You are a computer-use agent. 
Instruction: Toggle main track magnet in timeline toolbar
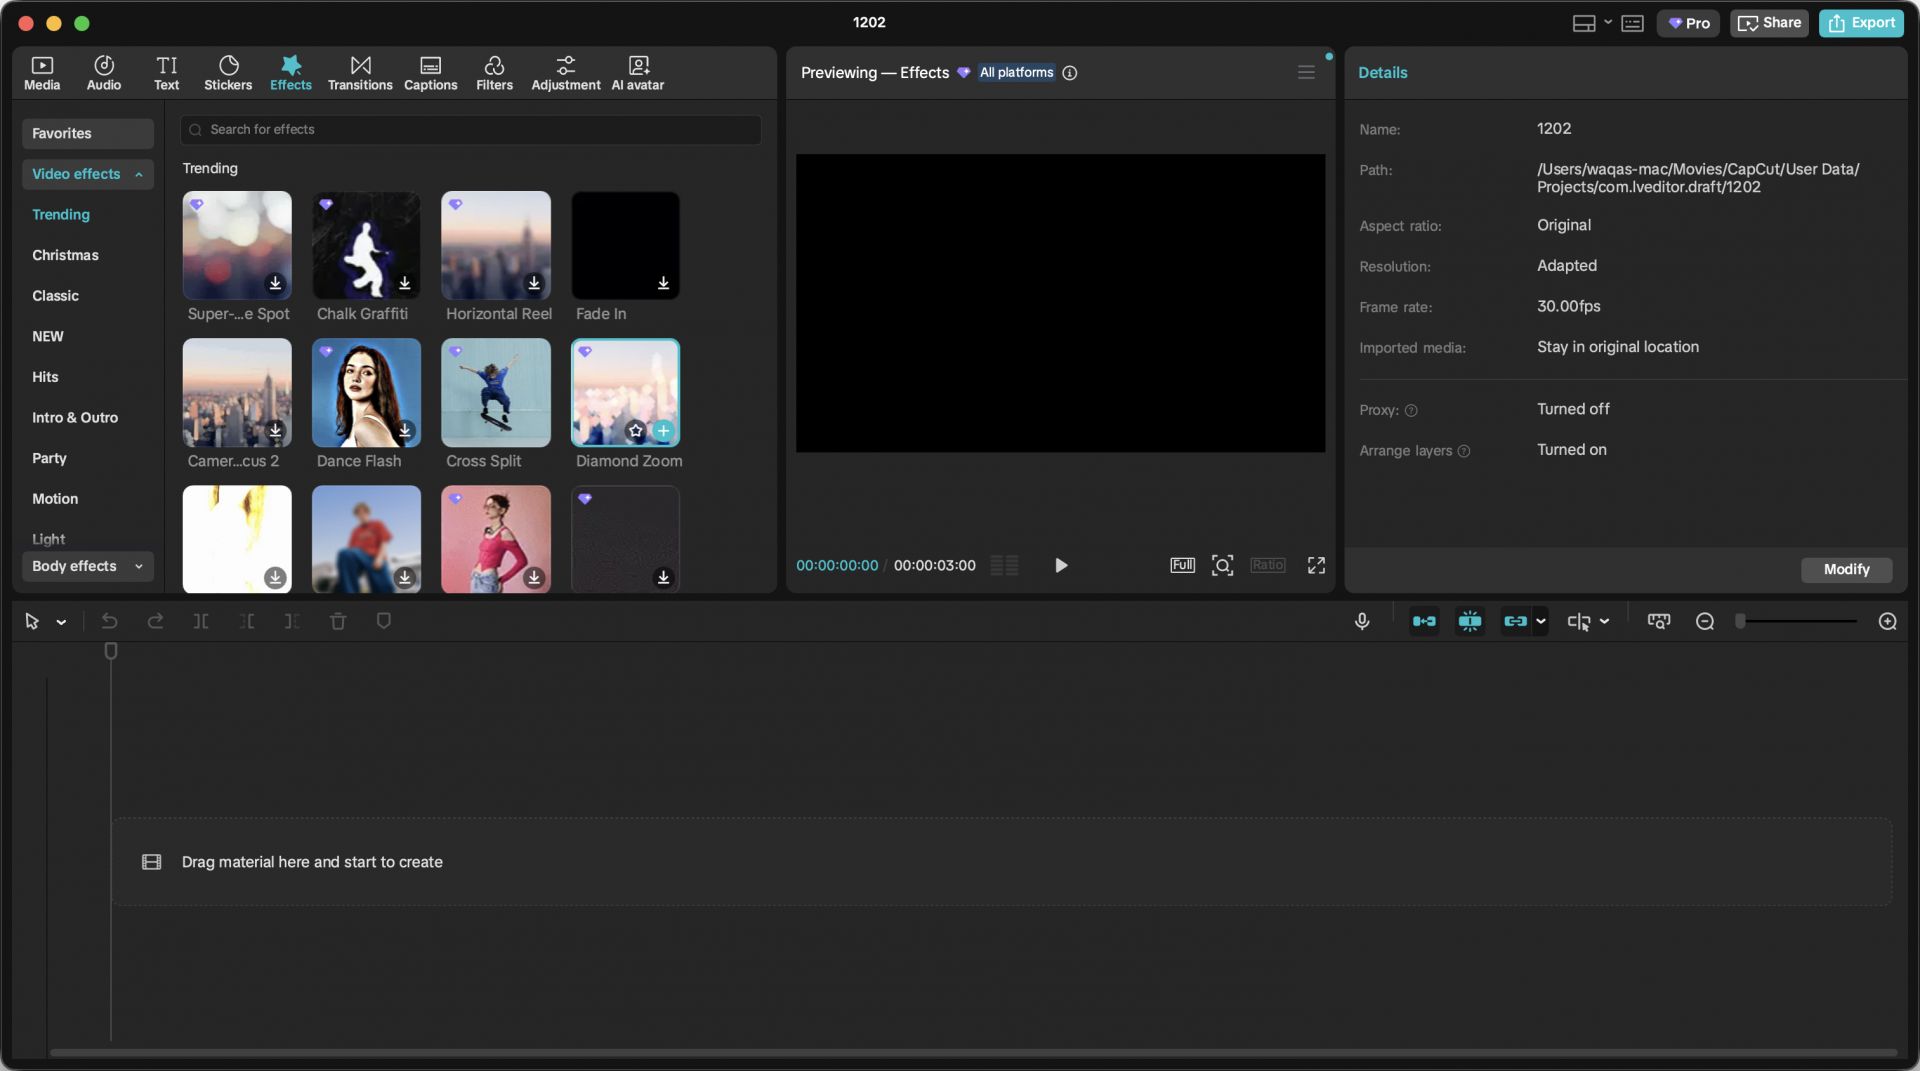click(x=1424, y=621)
